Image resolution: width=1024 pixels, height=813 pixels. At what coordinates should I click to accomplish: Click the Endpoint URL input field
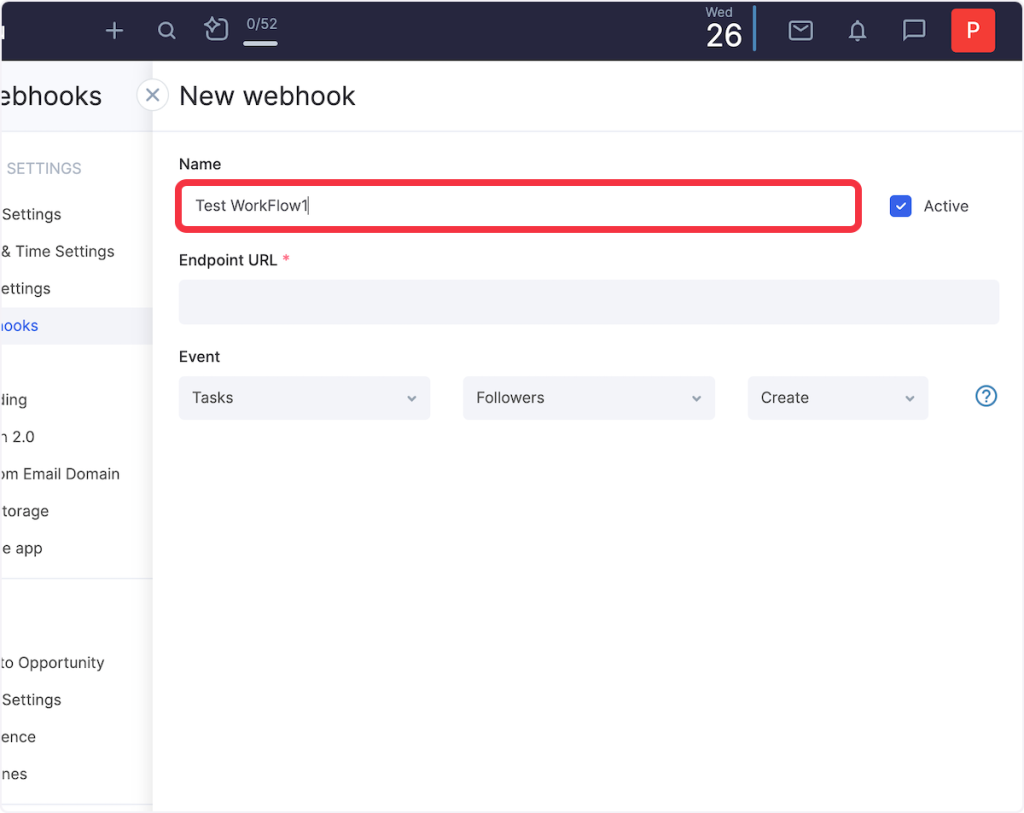(x=588, y=302)
